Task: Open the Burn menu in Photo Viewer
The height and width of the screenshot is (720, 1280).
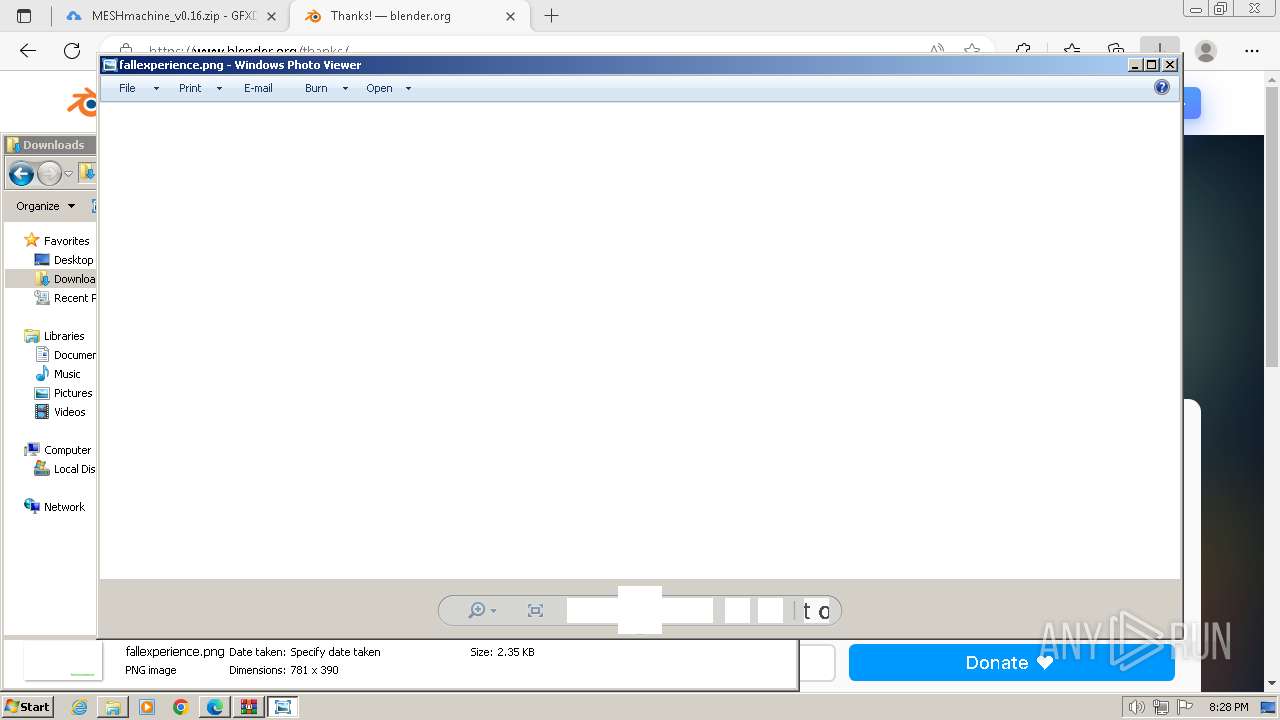Action: tap(316, 88)
